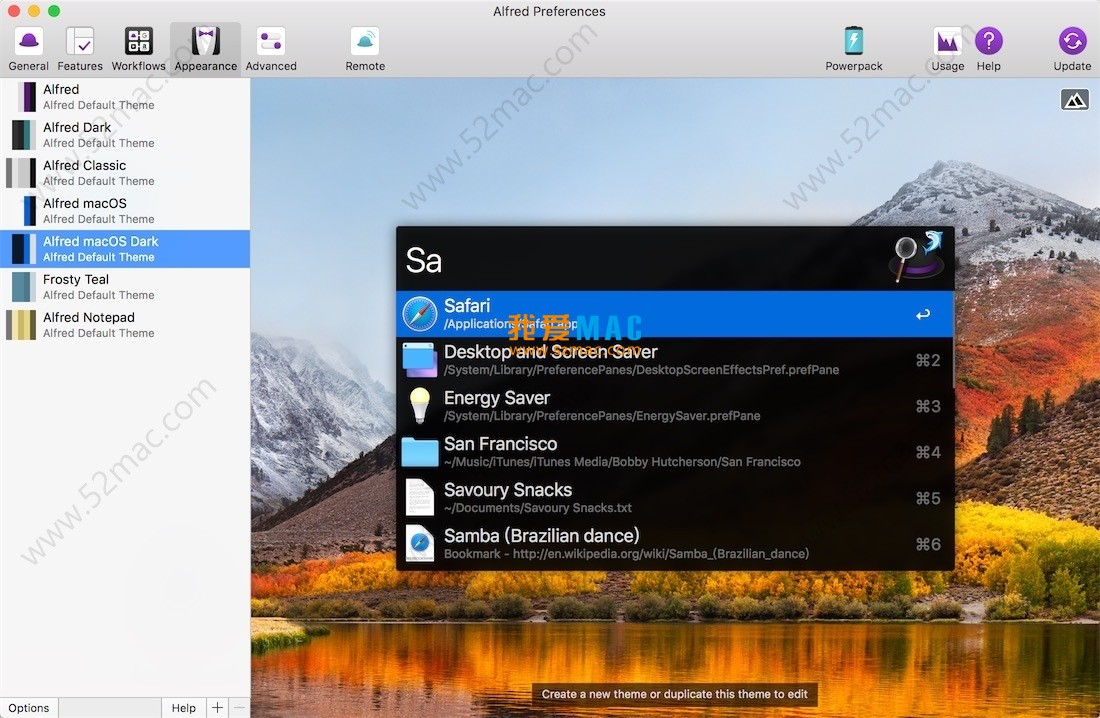Change the preview background via mountain icon
This screenshot has height=718, width=1100.
(1074, 100)
